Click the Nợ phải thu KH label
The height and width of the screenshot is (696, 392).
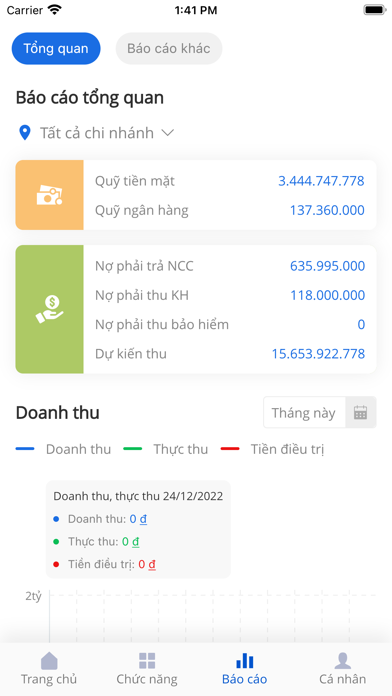pos(142,295)
